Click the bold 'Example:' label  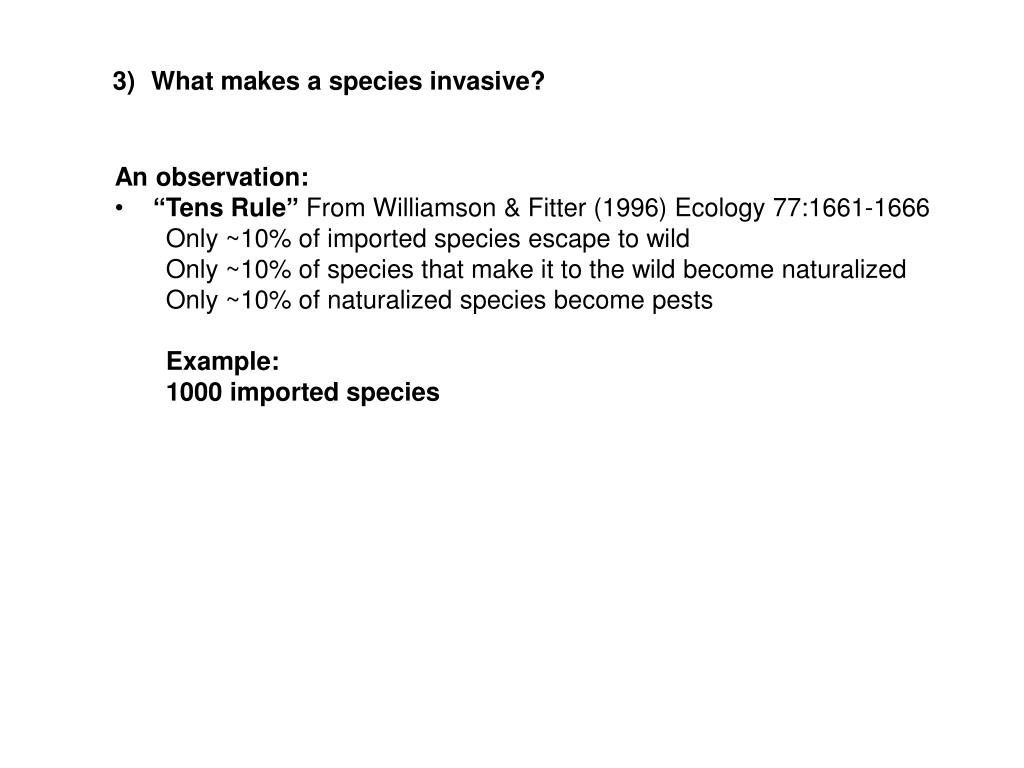223,361
